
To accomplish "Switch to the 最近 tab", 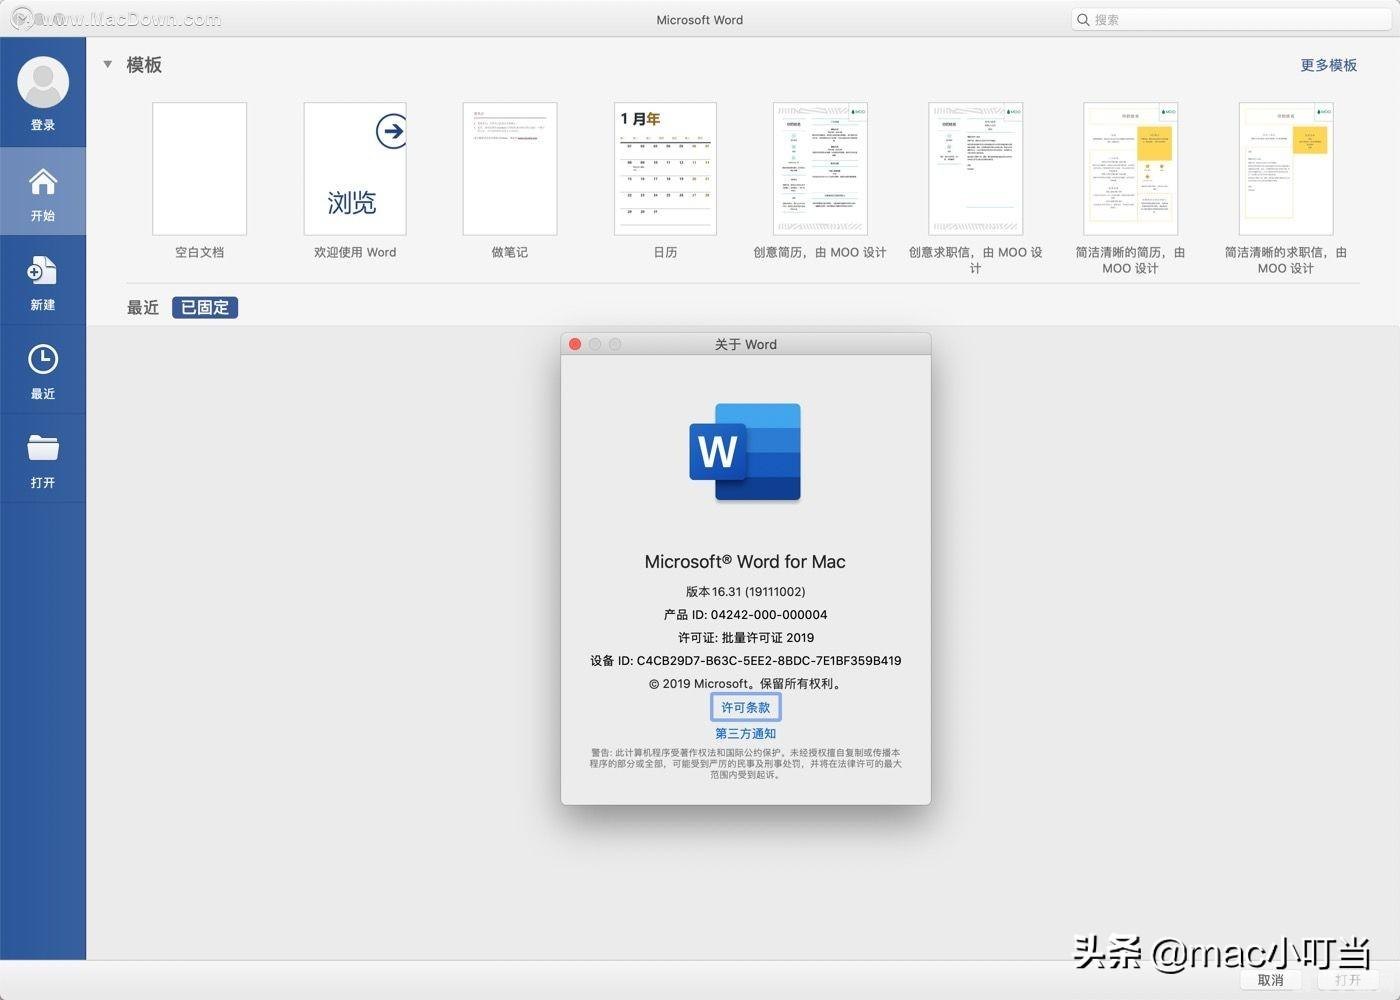I will (x=143, y=307).
